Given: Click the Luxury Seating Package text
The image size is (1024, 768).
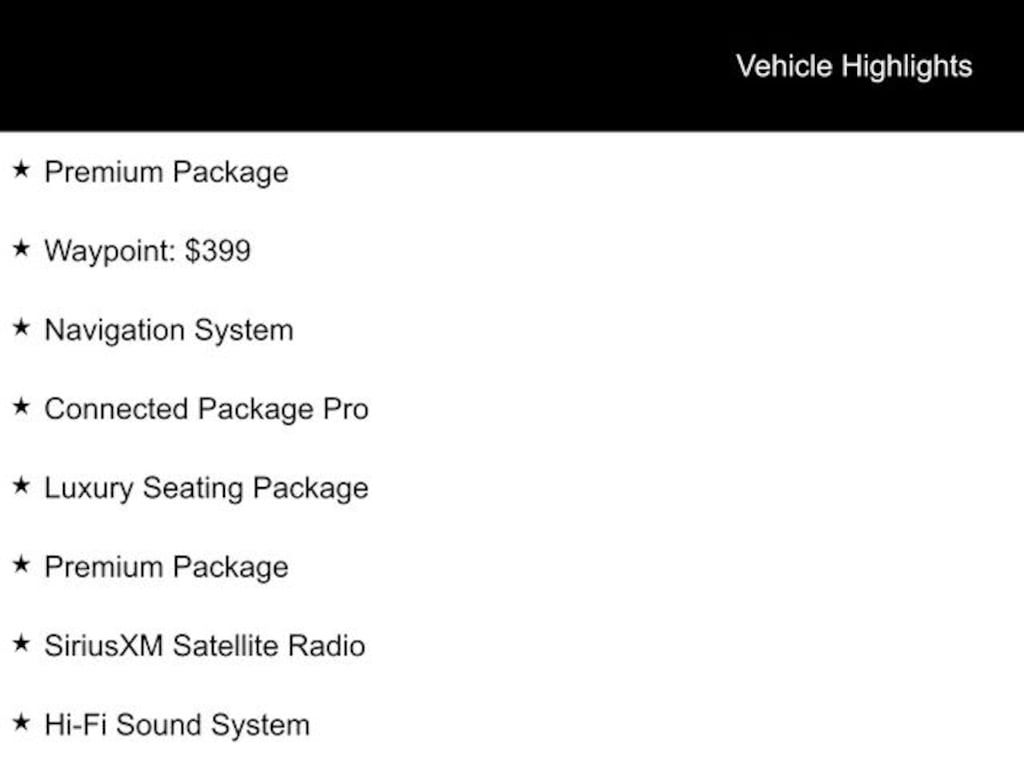Looking at the screenshot, I should [x=206, y=488].
